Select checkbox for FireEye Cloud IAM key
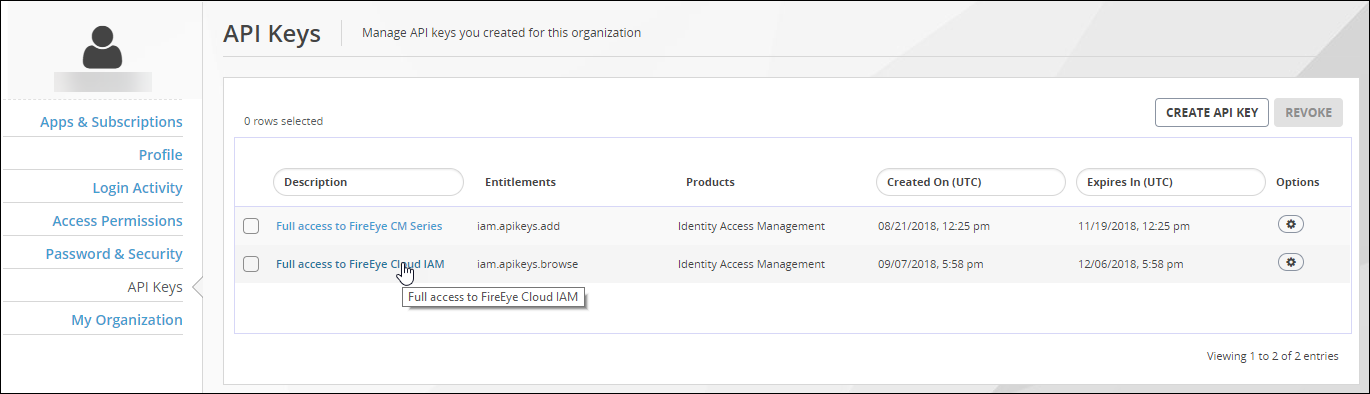The image size is (1370, 394). coord(251,264)
